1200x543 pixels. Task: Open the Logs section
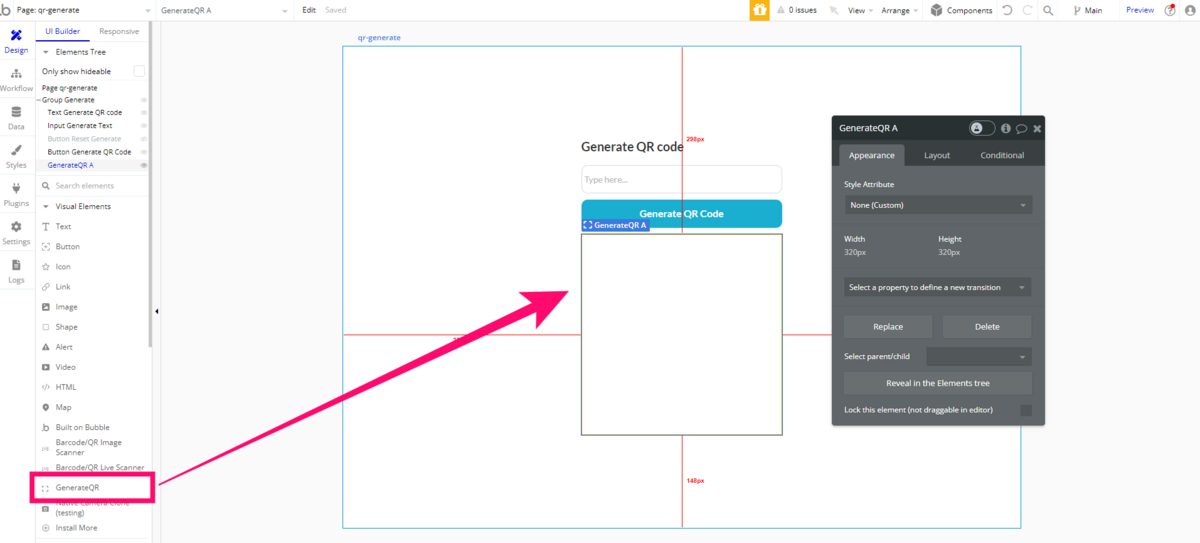tap(16, 271)
